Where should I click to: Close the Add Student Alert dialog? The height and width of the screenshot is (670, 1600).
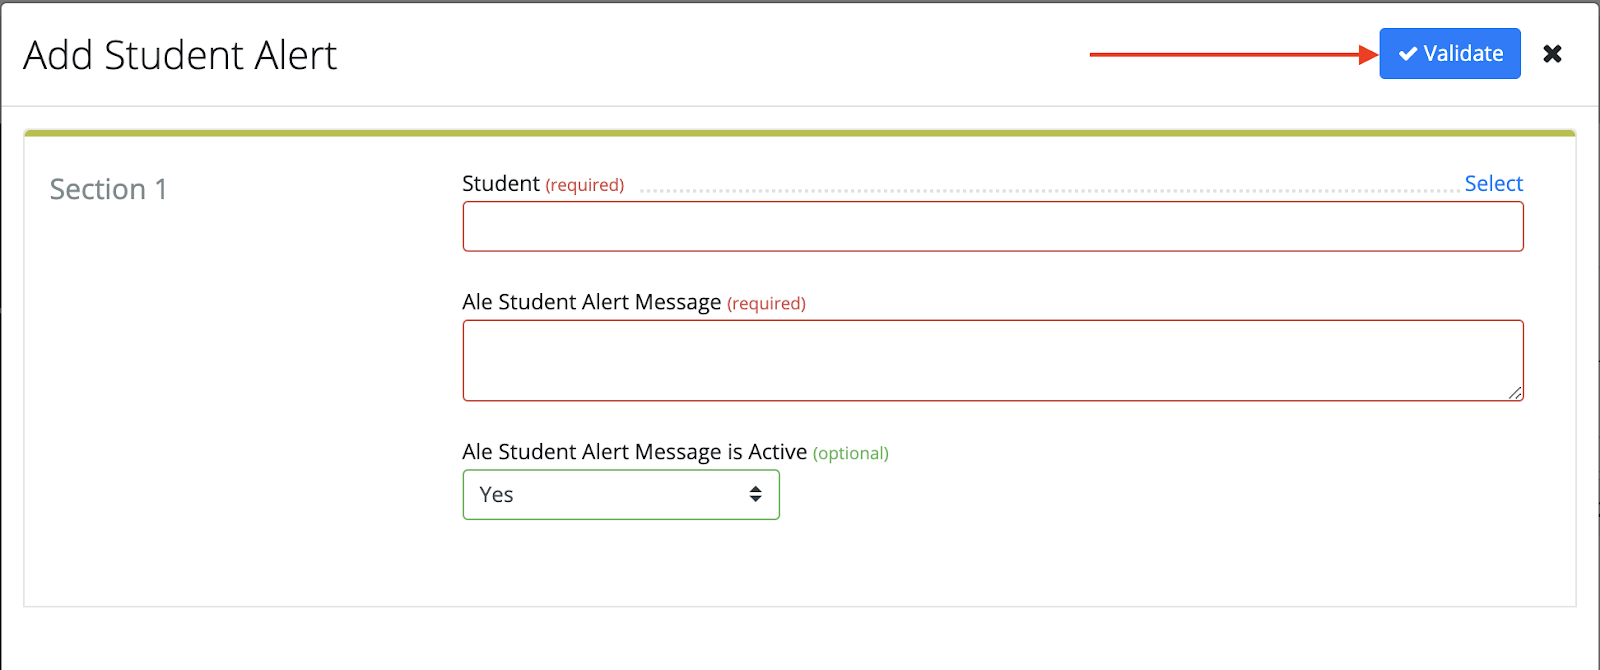click(1552, 54)
